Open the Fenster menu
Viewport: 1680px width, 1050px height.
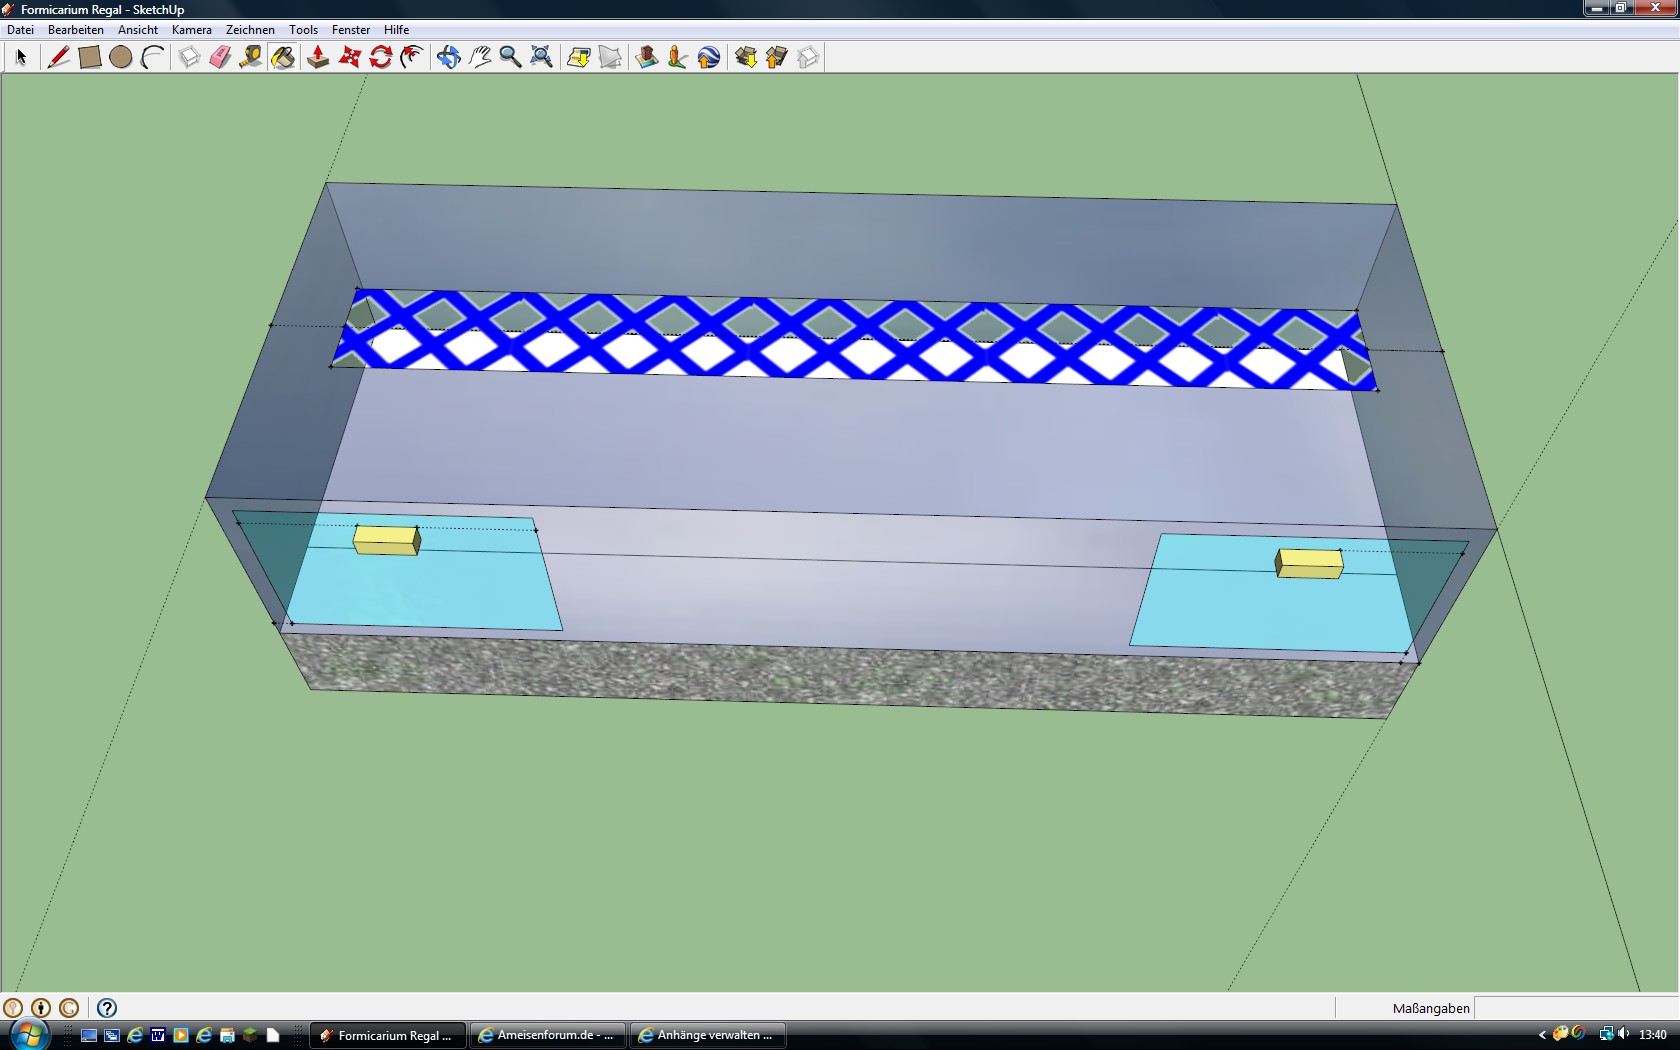click(351, 30)
